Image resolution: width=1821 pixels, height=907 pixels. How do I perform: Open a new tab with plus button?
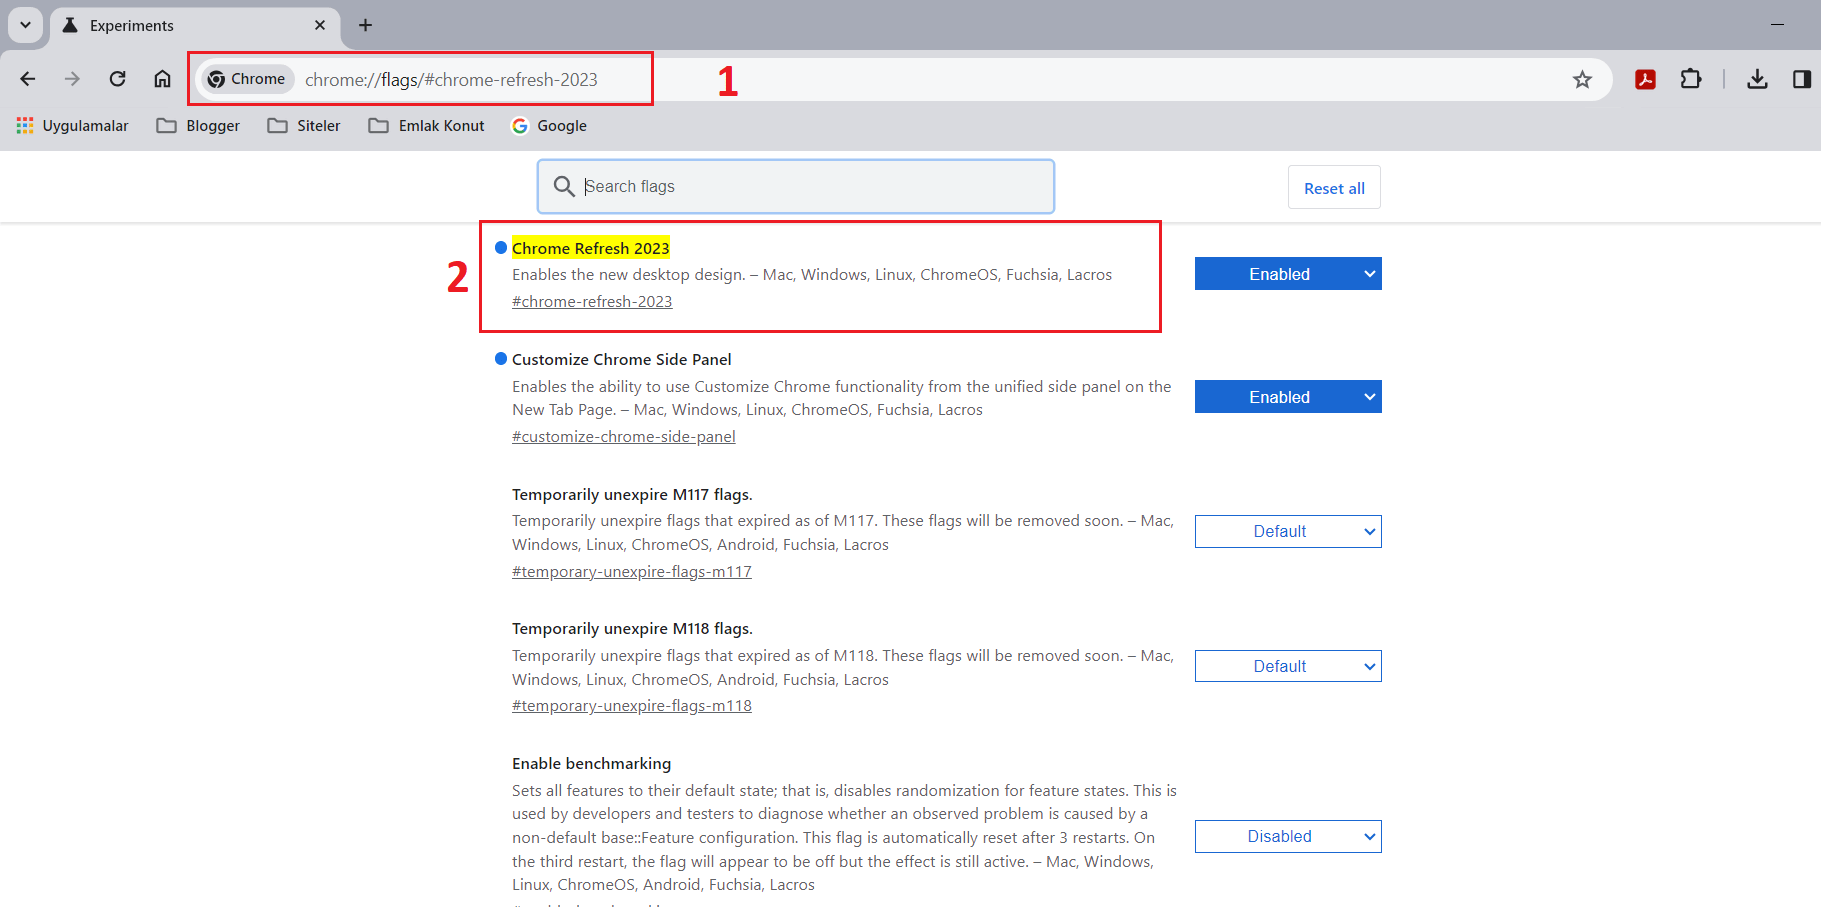coord(365,25)
